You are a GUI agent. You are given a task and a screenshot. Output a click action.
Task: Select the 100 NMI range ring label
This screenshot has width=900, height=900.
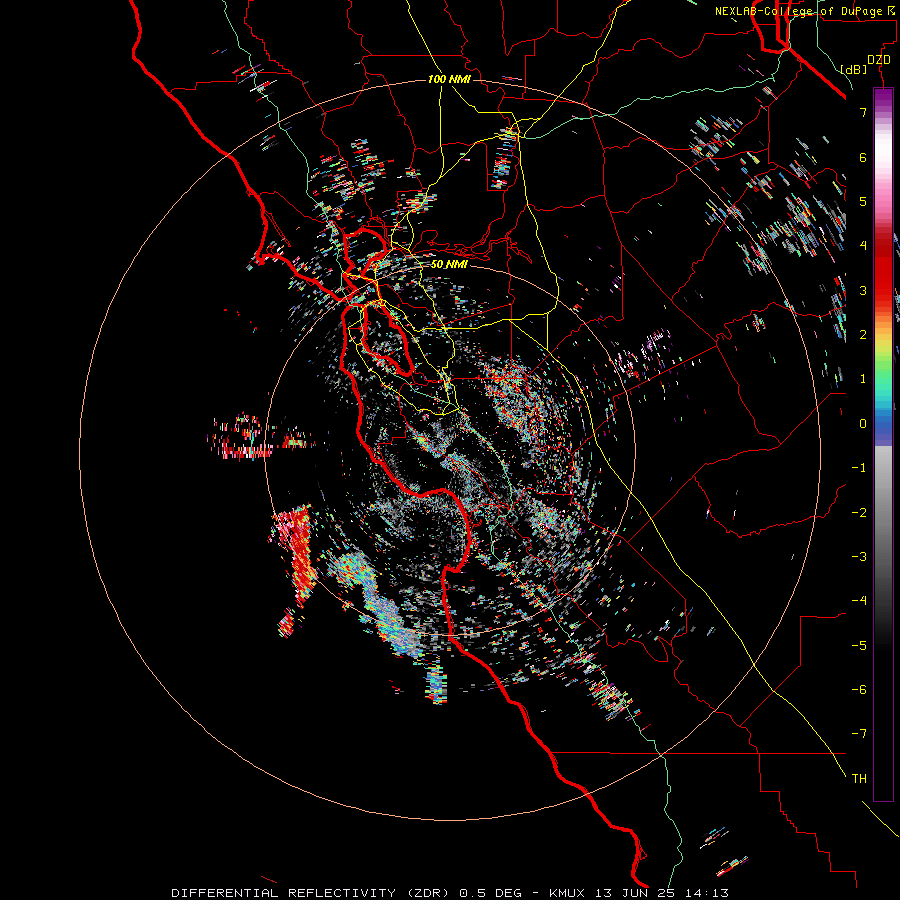(x=449, y=79)
